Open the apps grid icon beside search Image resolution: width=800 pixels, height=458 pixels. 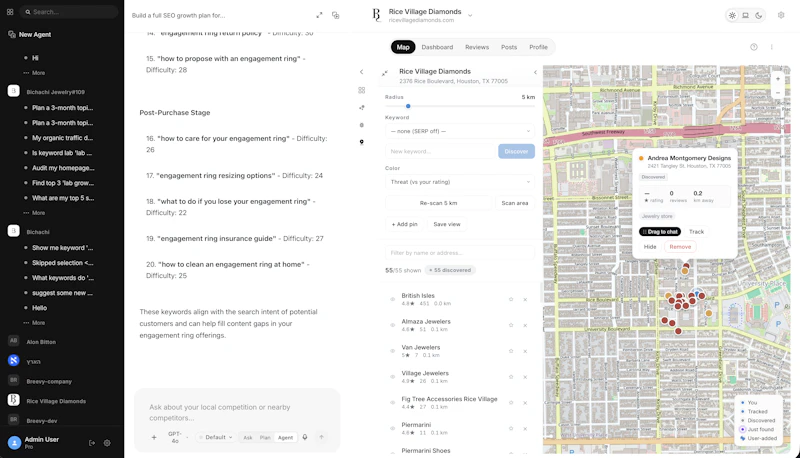tap(10, 12)
